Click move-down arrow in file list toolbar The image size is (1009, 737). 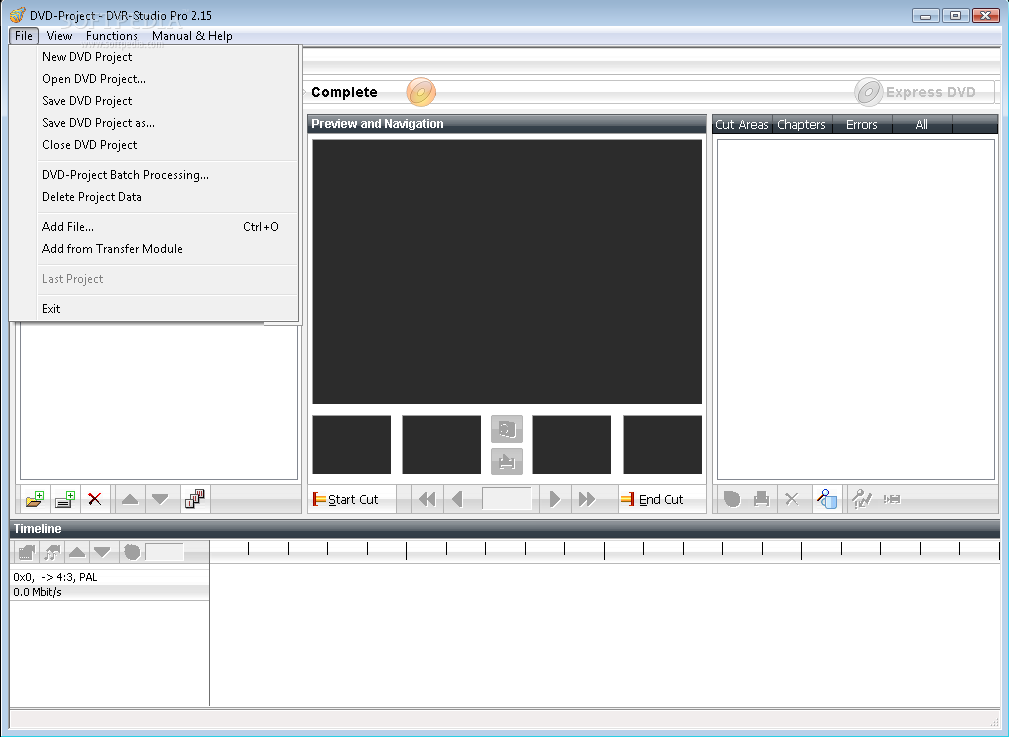pos(160,499)
